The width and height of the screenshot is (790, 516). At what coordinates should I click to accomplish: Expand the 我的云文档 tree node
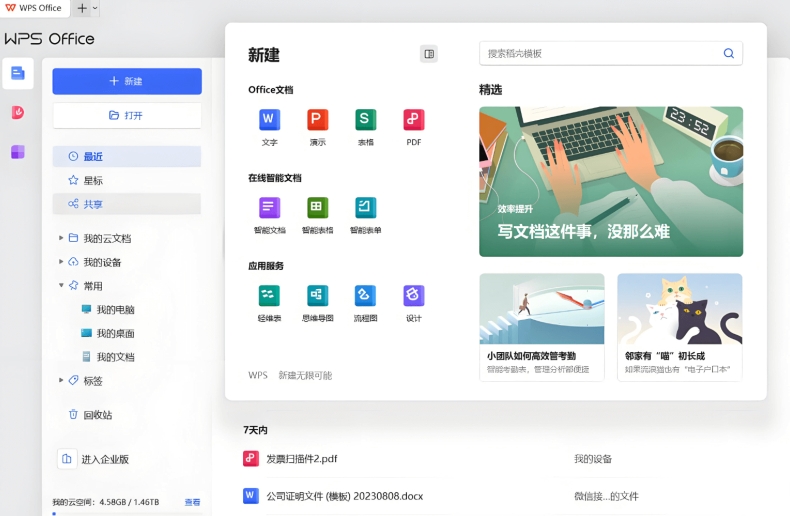(61, 238)
